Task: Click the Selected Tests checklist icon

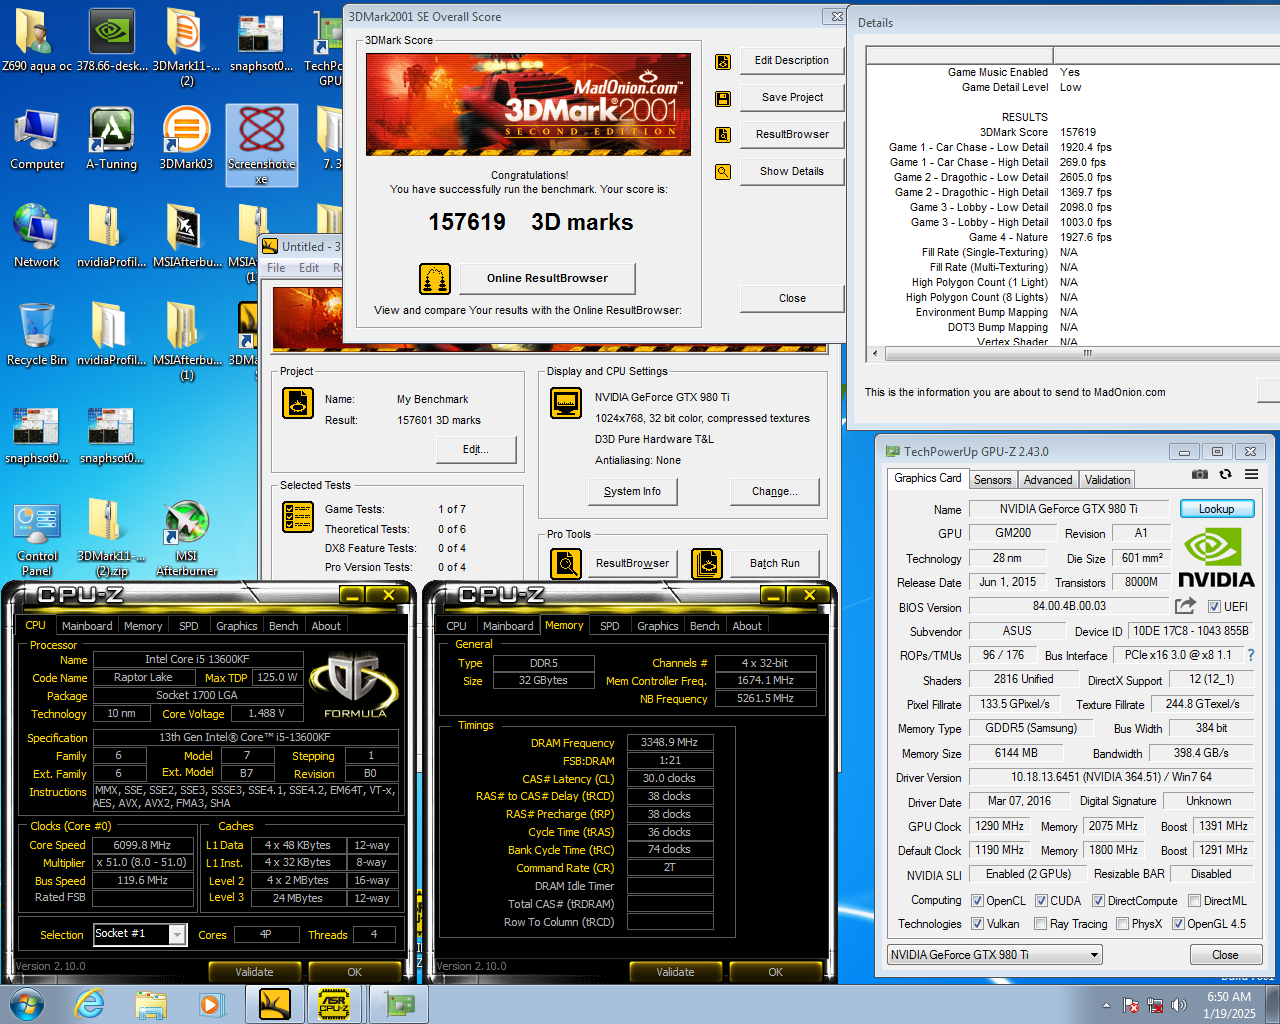Action: pyautogui.click(x=298, y=516)
